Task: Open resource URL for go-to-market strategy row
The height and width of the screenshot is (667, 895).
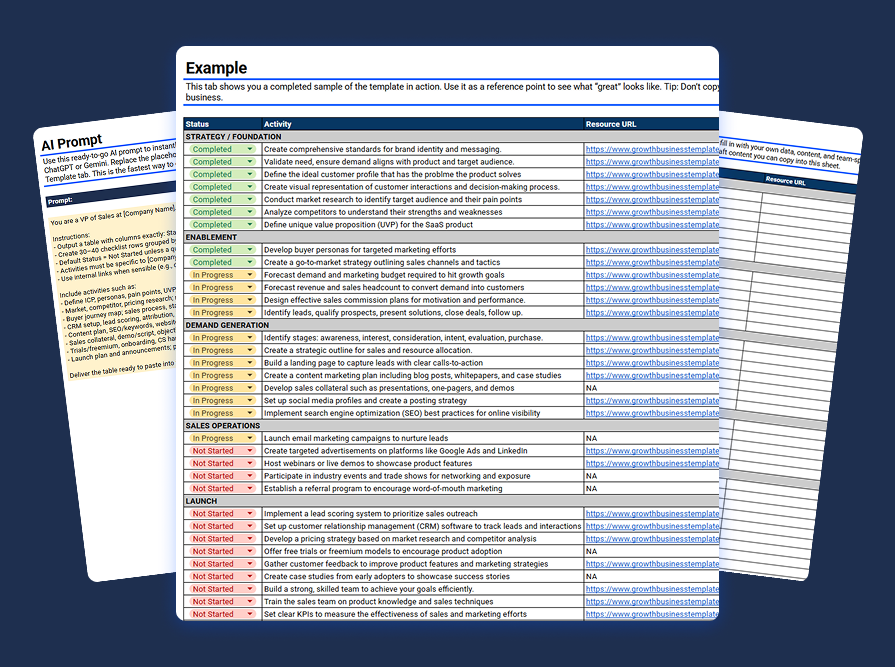Action: pyautogui.click(x=652, y=262)
